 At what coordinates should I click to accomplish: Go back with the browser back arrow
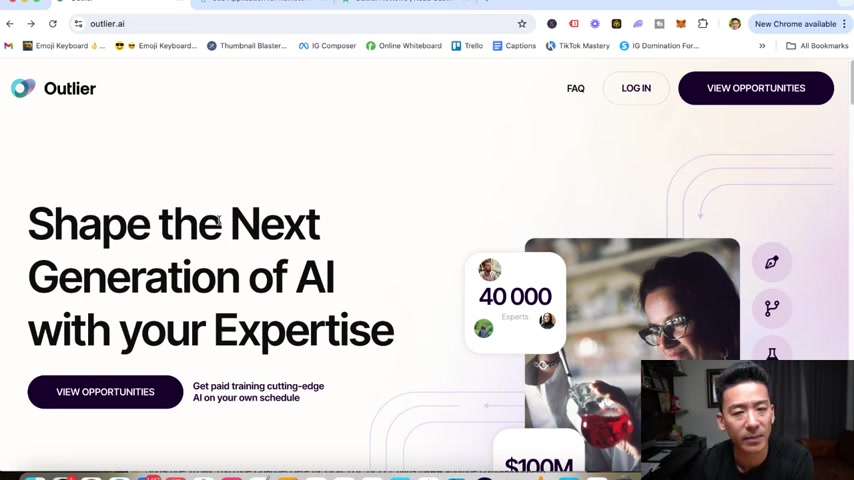pos(10,24)
